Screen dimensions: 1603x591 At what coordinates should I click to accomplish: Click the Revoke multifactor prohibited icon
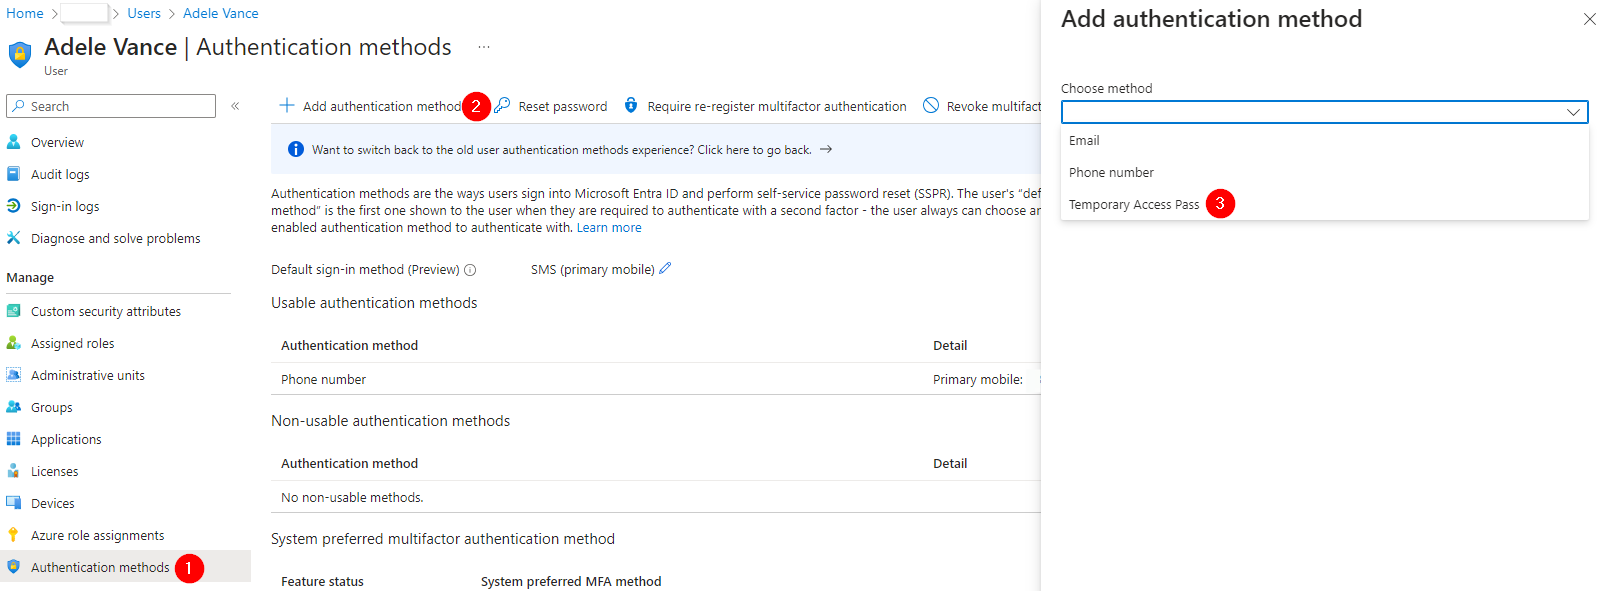931,105
